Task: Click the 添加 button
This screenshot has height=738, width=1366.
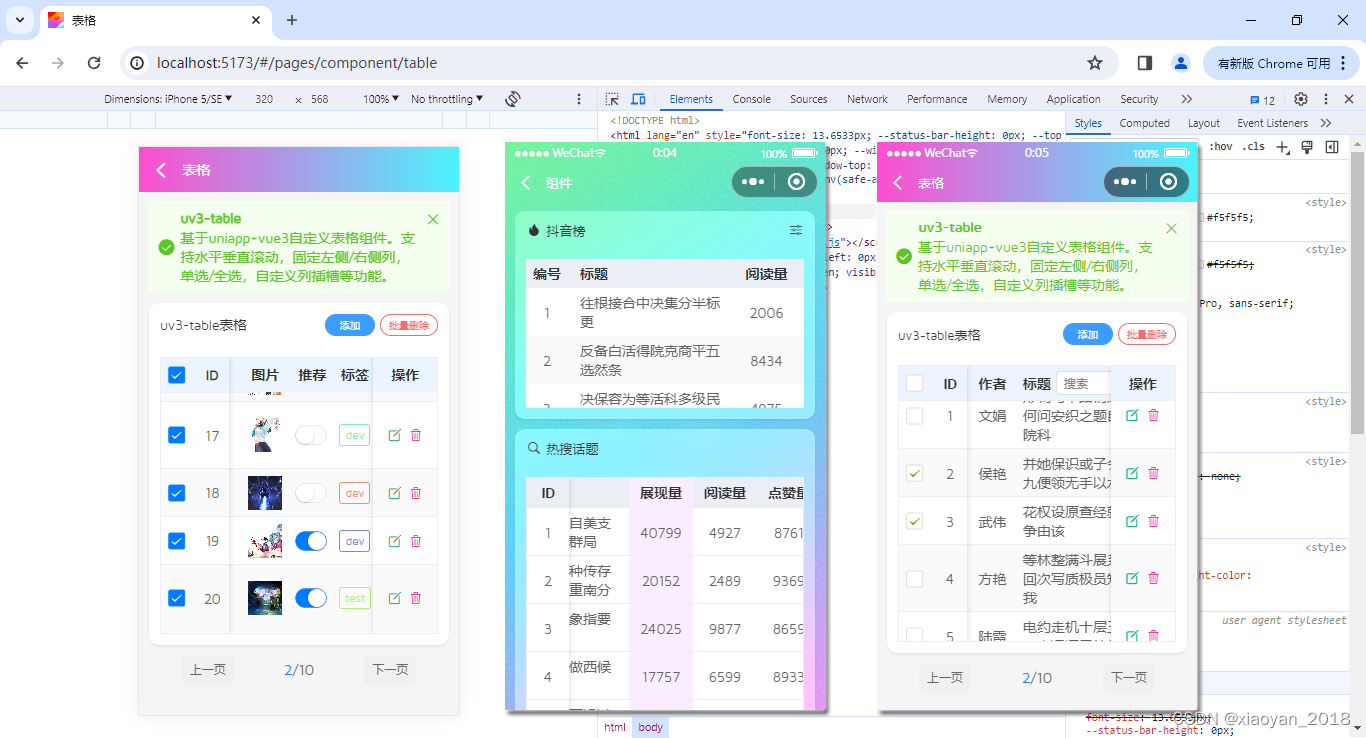Action: point(349,325)
